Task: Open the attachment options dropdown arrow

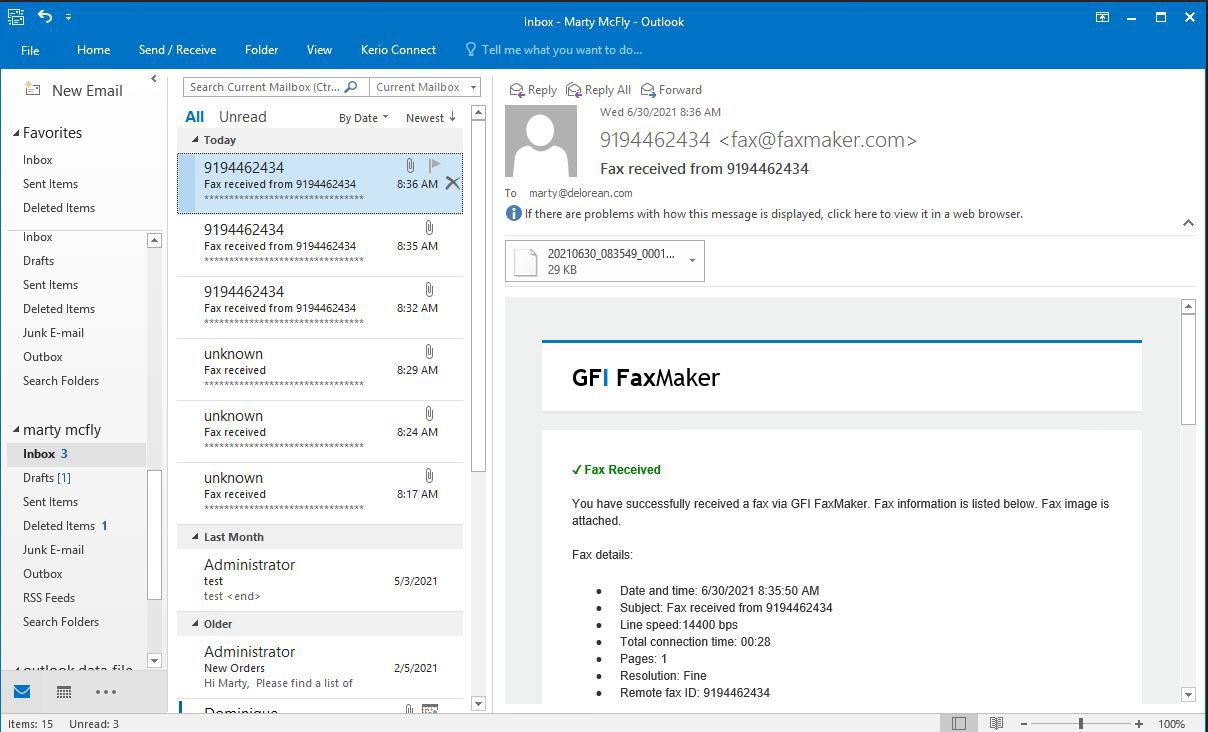Action: [692, 261]
